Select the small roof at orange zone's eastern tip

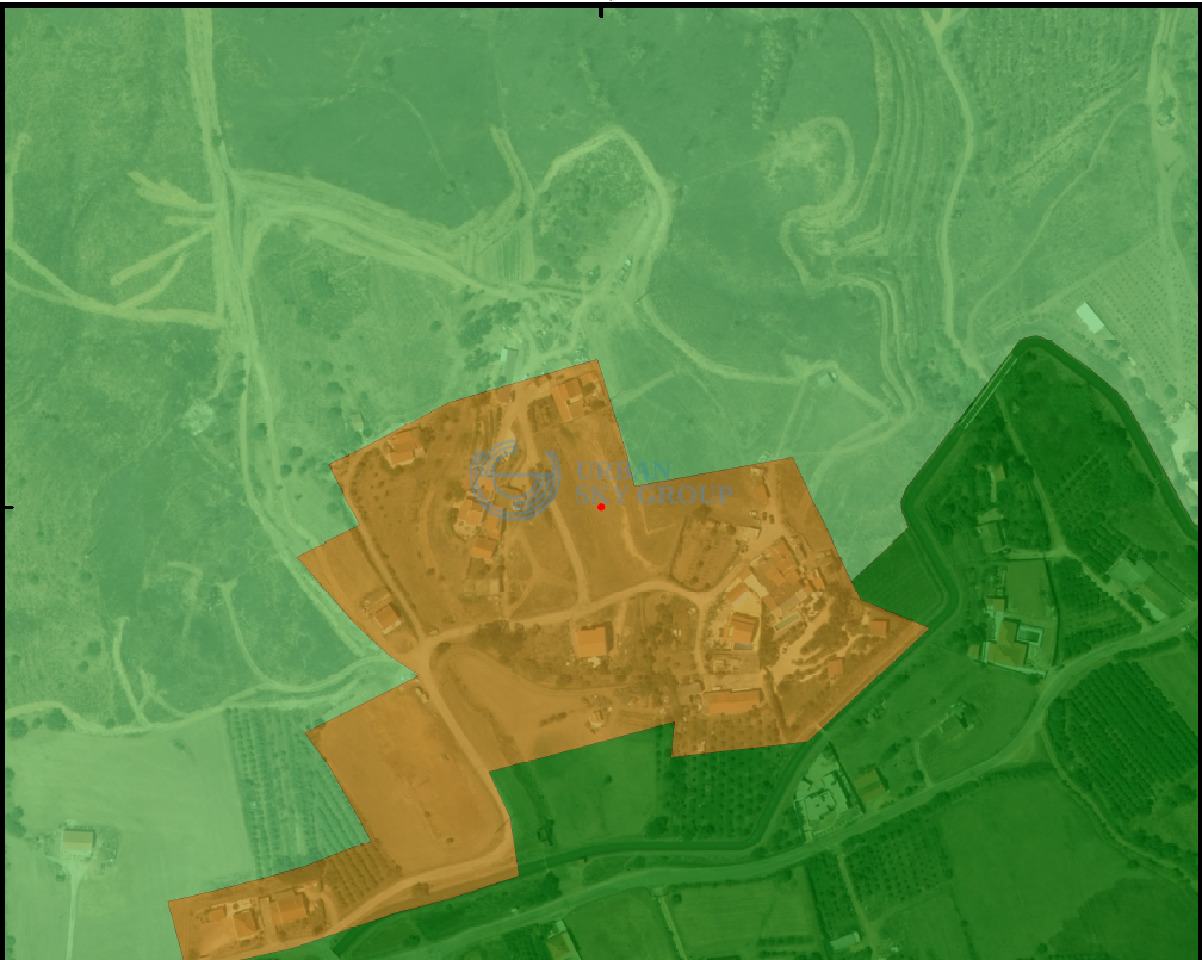coord(877,628)
